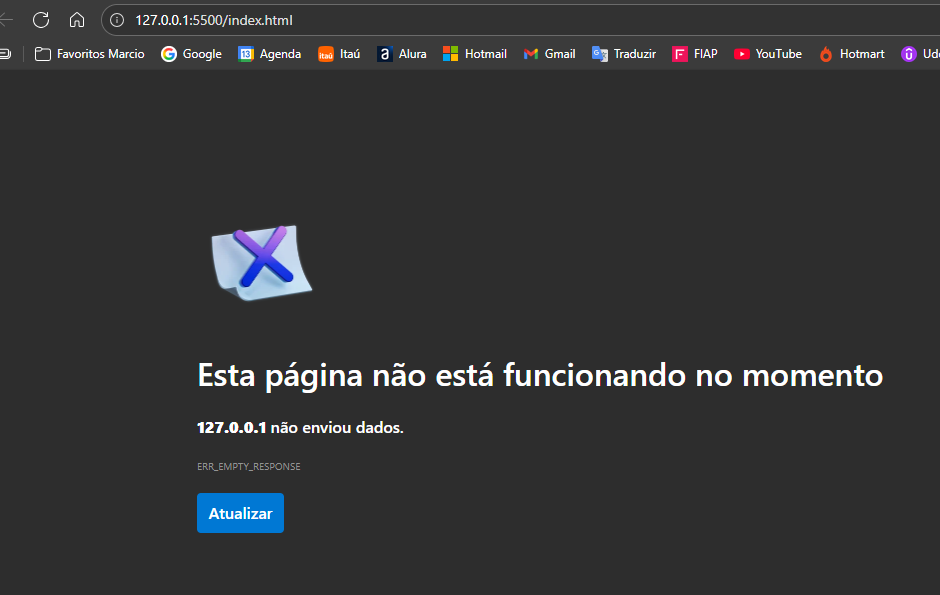Open the YouTube bookmark
The width and height of the screenshot is (940, 595).
[x=767, y=54]
